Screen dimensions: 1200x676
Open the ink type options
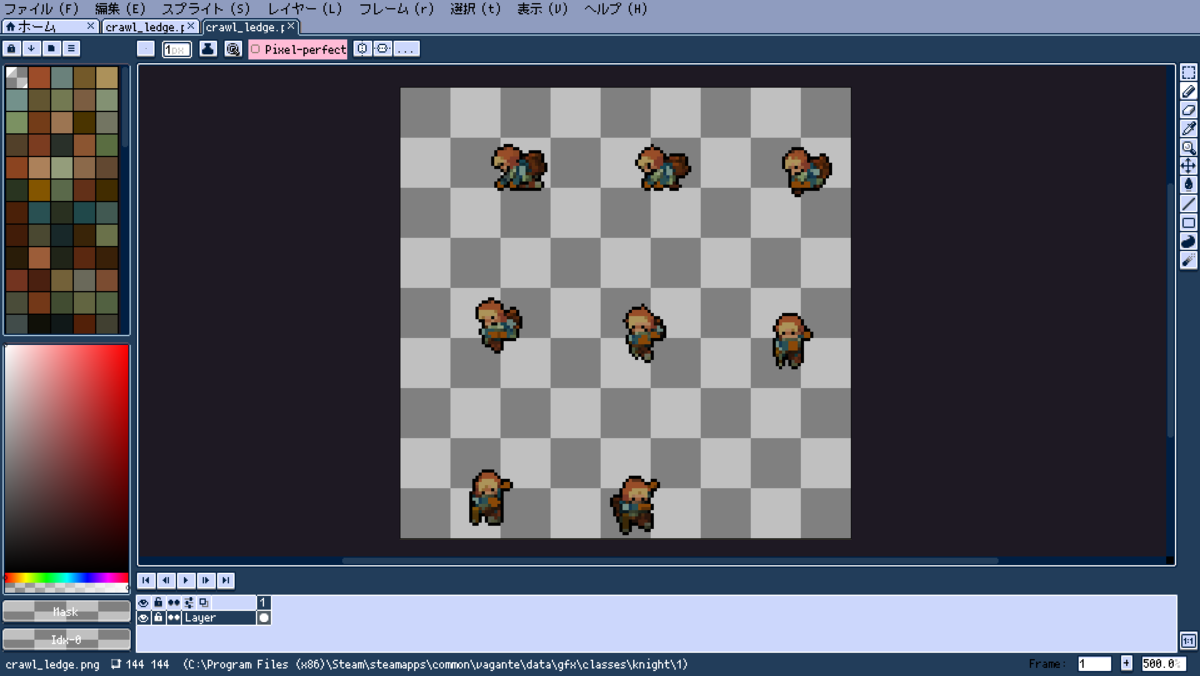(x=208, y=49)
